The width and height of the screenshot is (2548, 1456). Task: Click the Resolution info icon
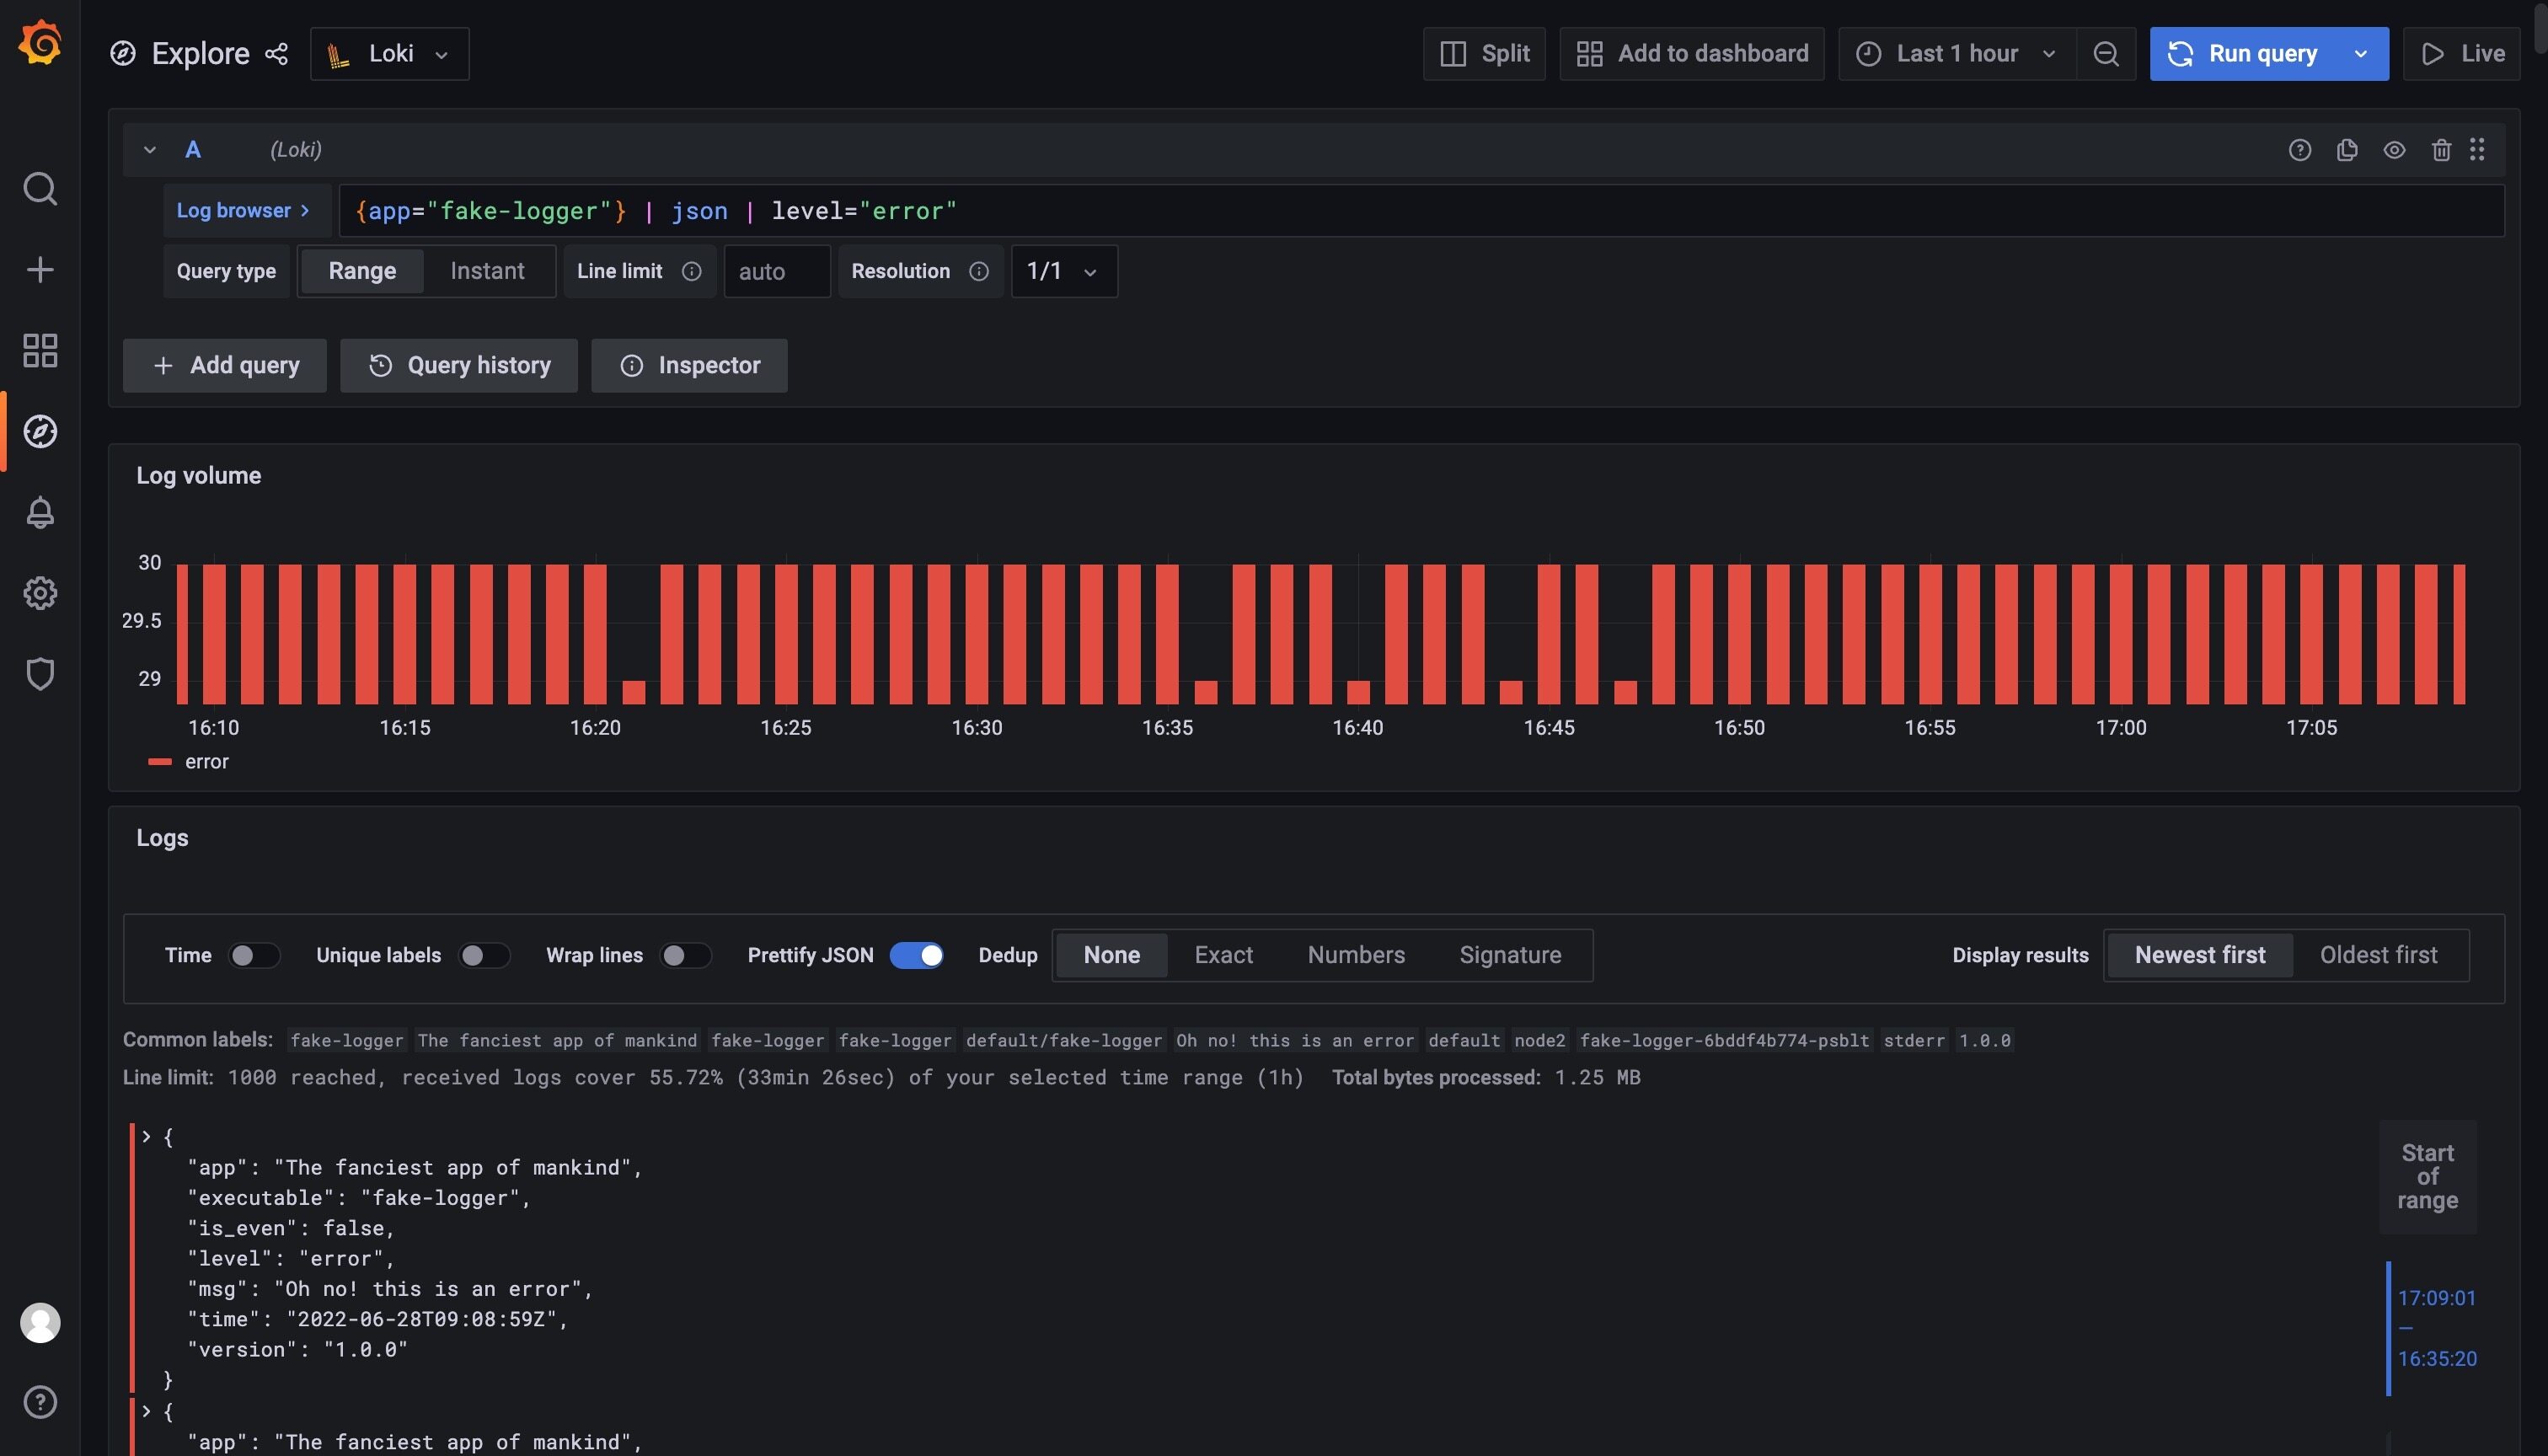979,271
